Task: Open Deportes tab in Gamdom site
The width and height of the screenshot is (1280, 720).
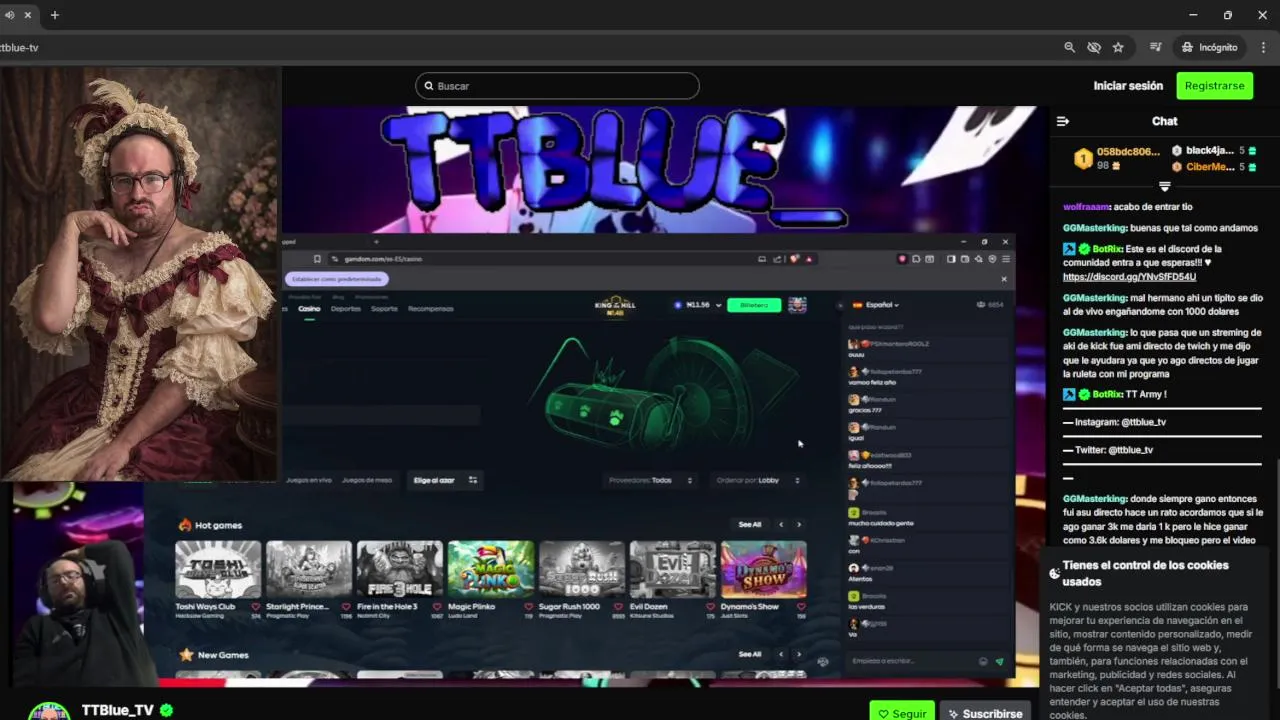Action: point(346,308)
